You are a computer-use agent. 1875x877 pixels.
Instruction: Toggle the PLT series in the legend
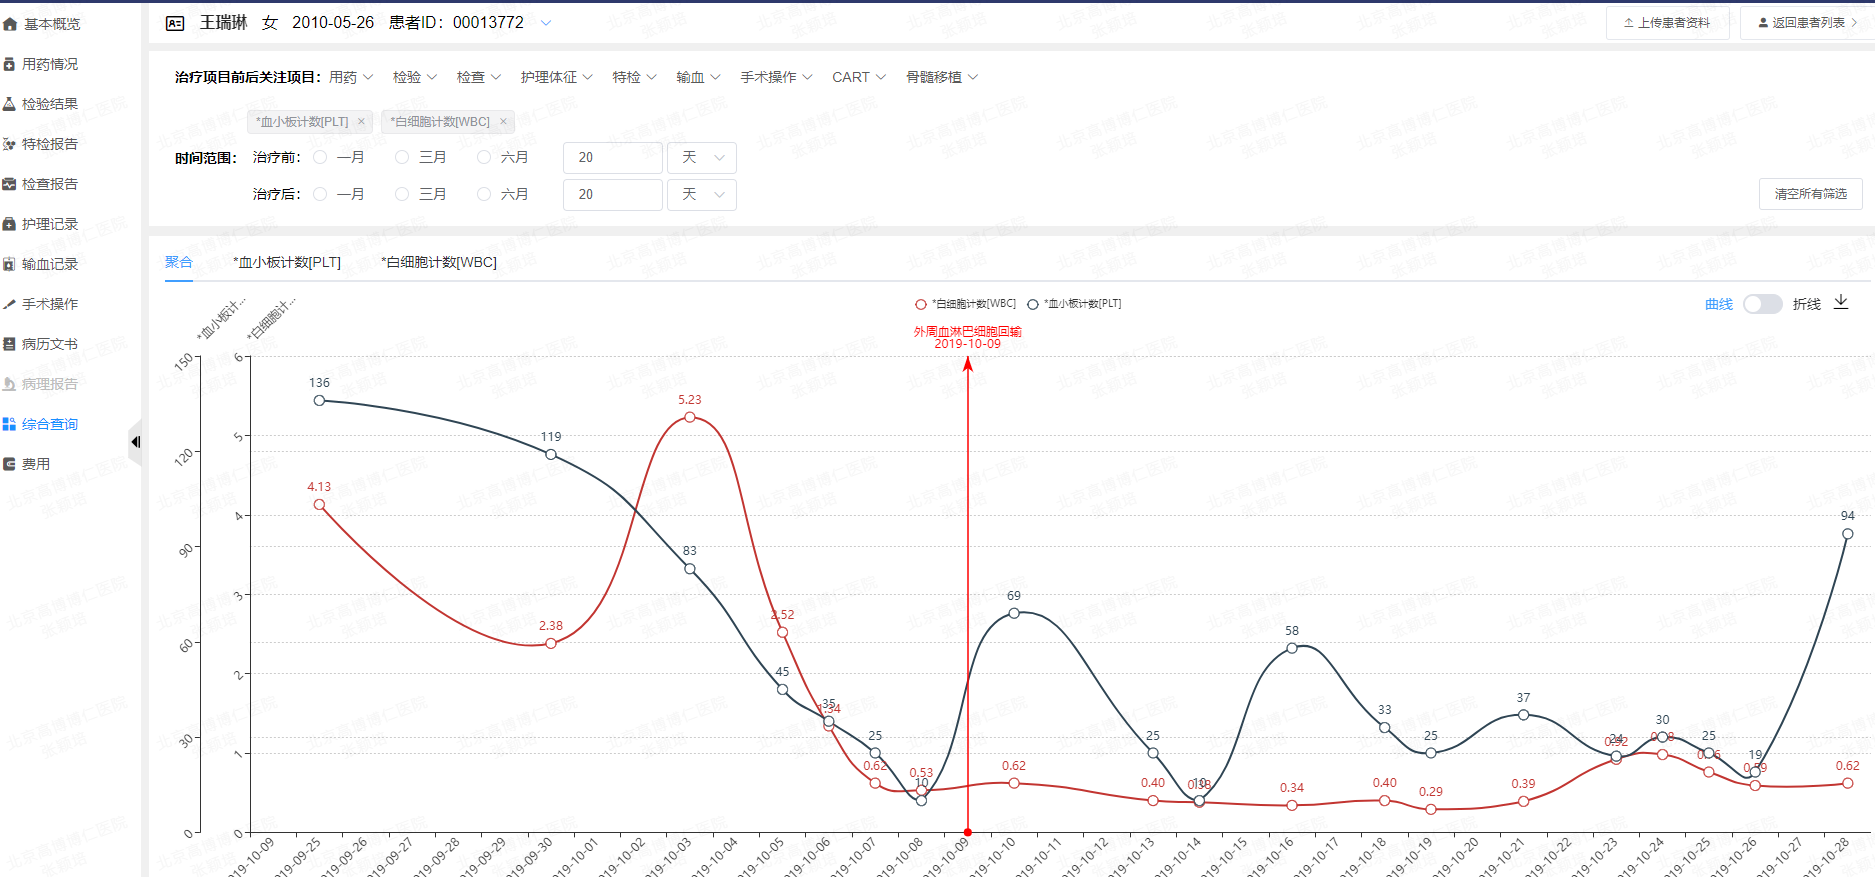1074,304
